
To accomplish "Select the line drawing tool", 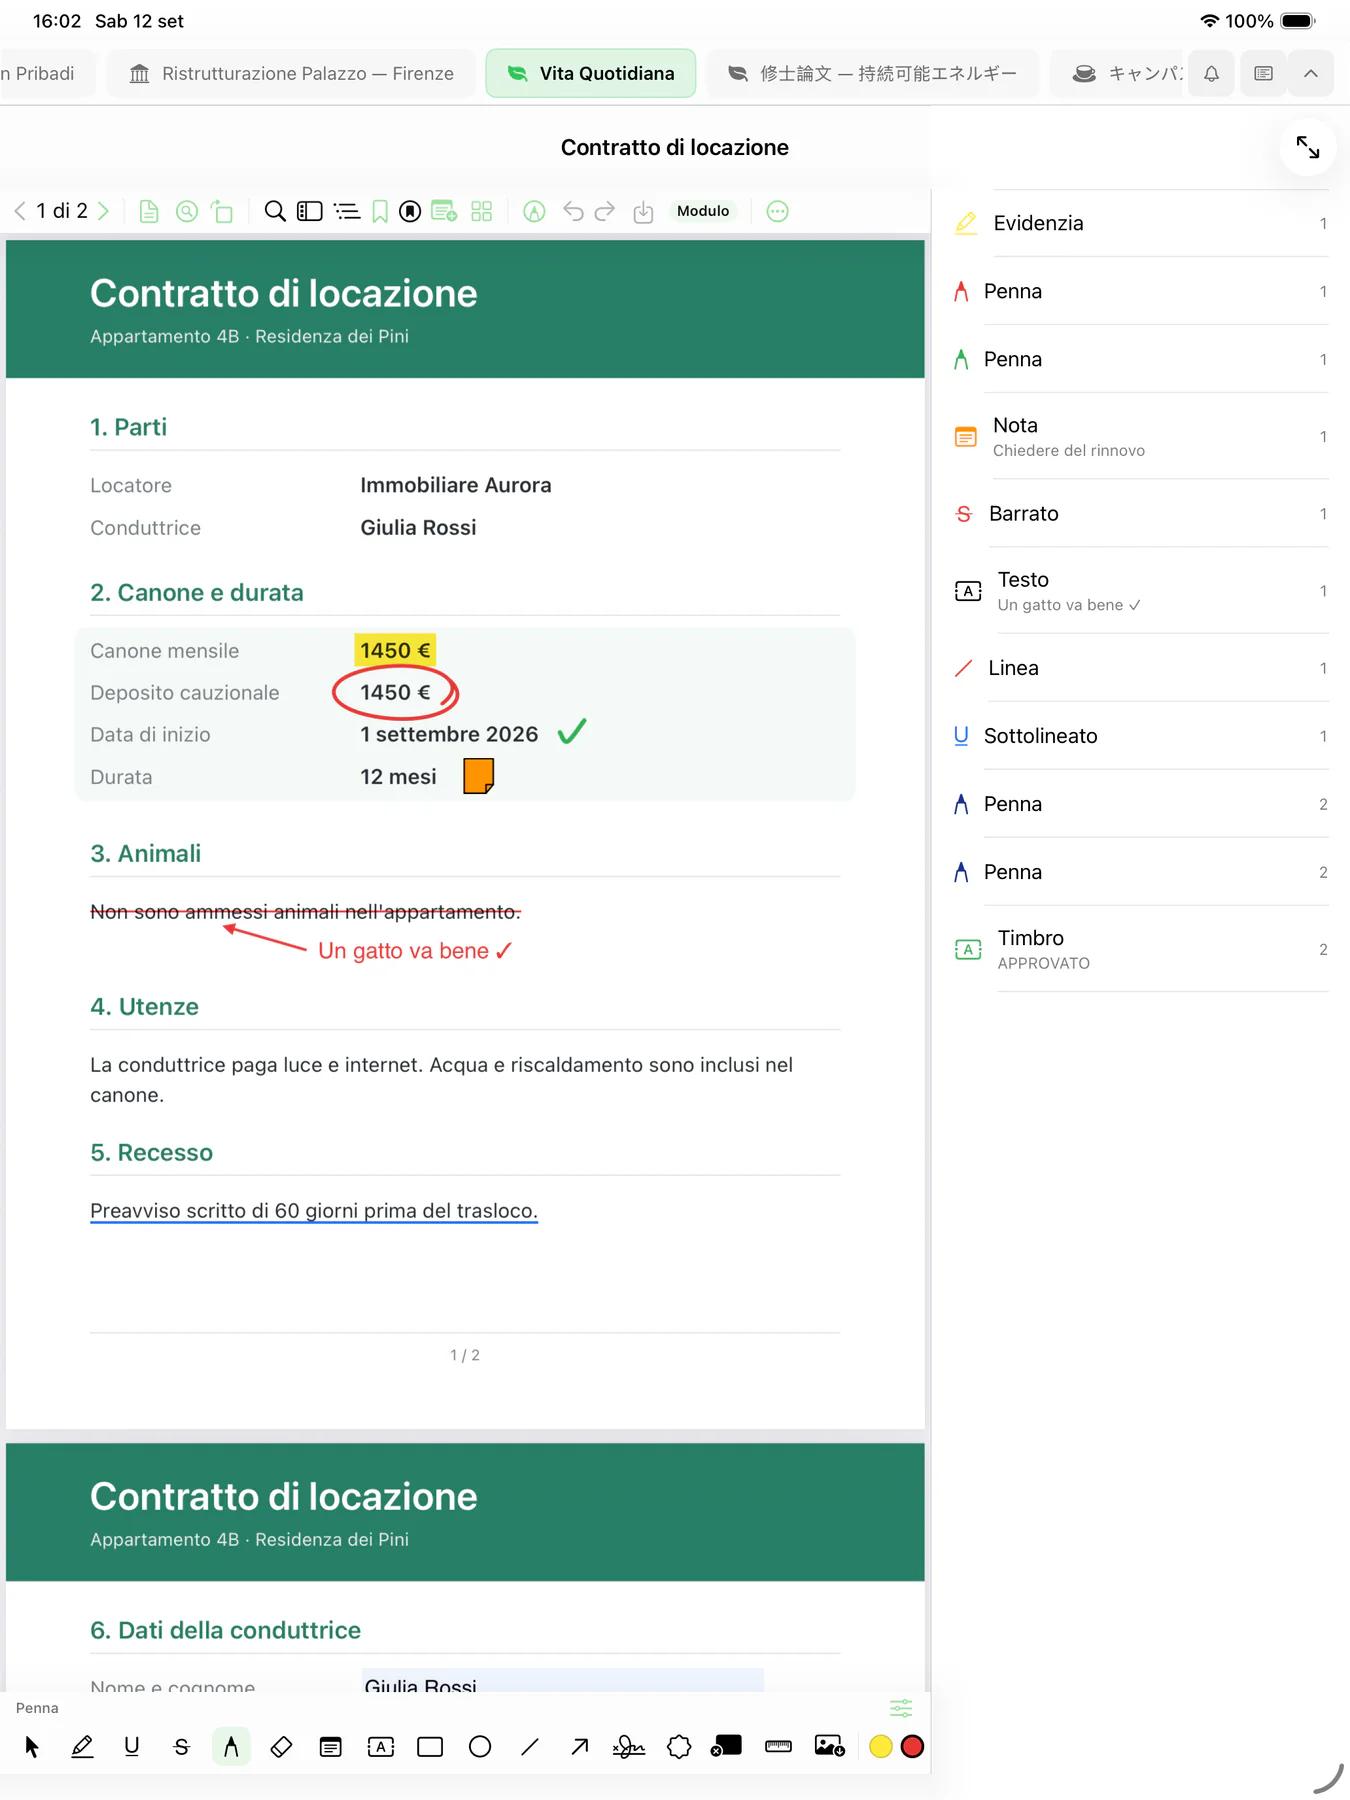I will pyautogui.click(x=530, y=1746).
